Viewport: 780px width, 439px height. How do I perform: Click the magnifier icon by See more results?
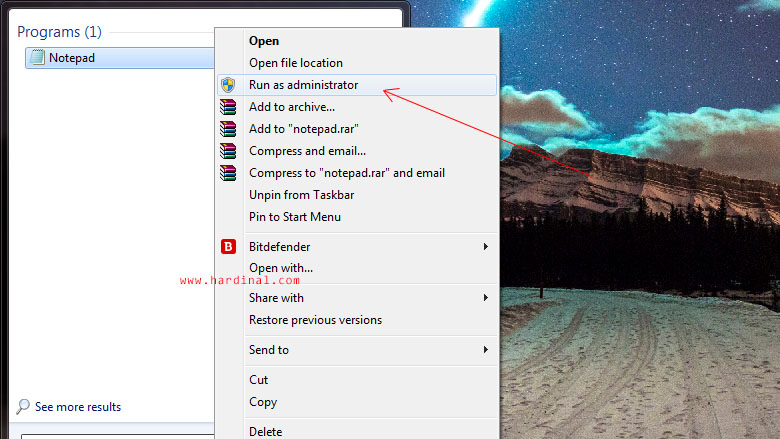point(23,407)
